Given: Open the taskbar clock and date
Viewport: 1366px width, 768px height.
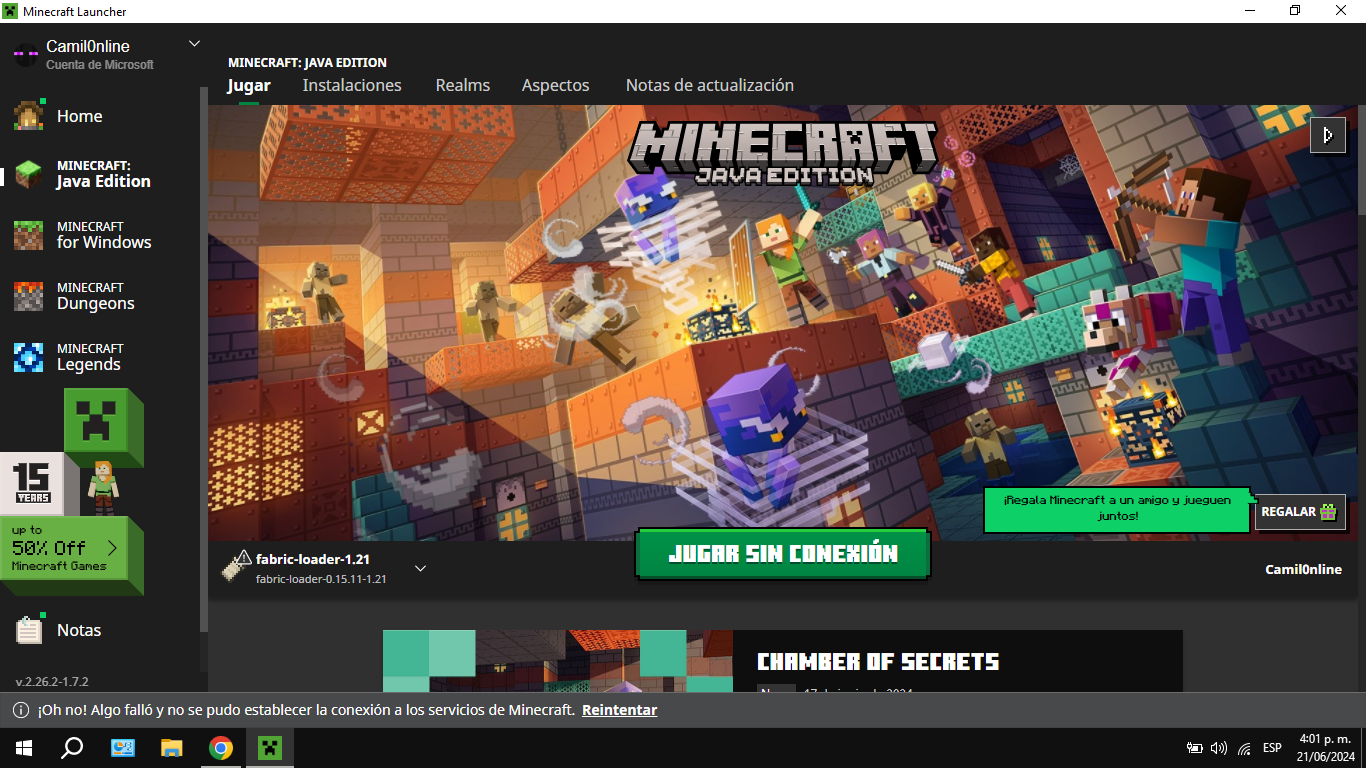Looking at the screenshot, I should (1326, 747).
